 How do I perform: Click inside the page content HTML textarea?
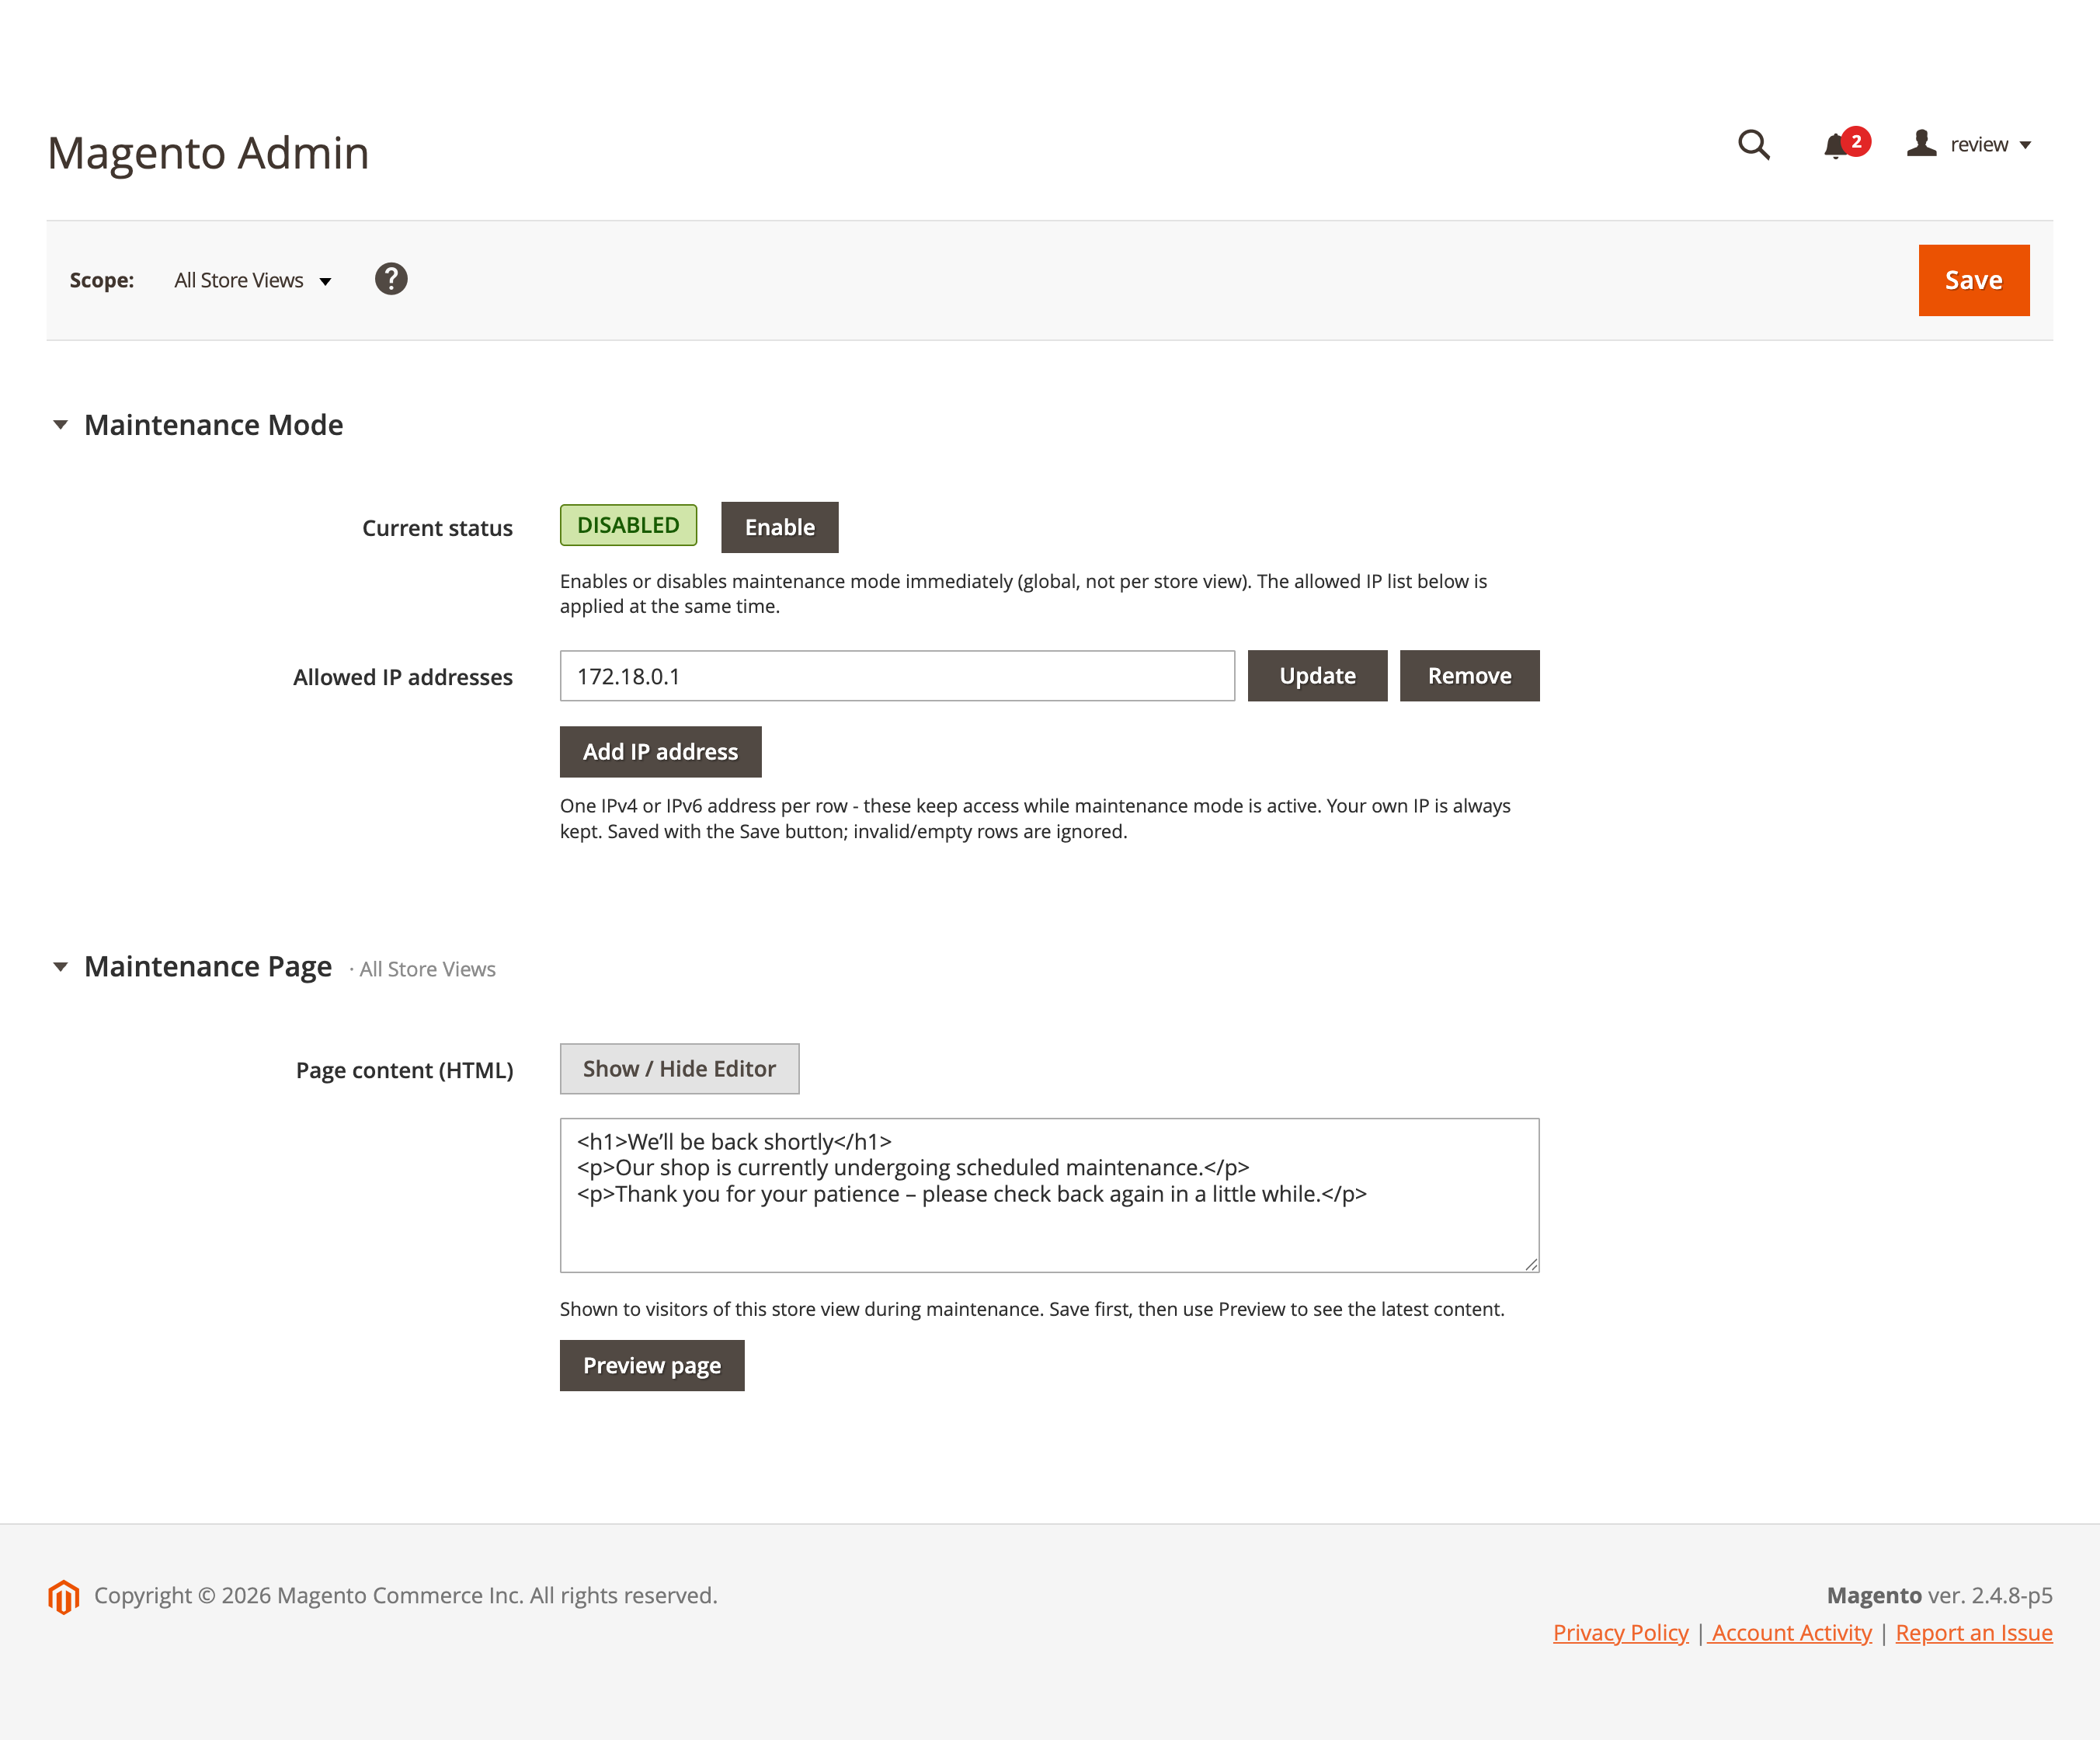click(1049, 1196)
